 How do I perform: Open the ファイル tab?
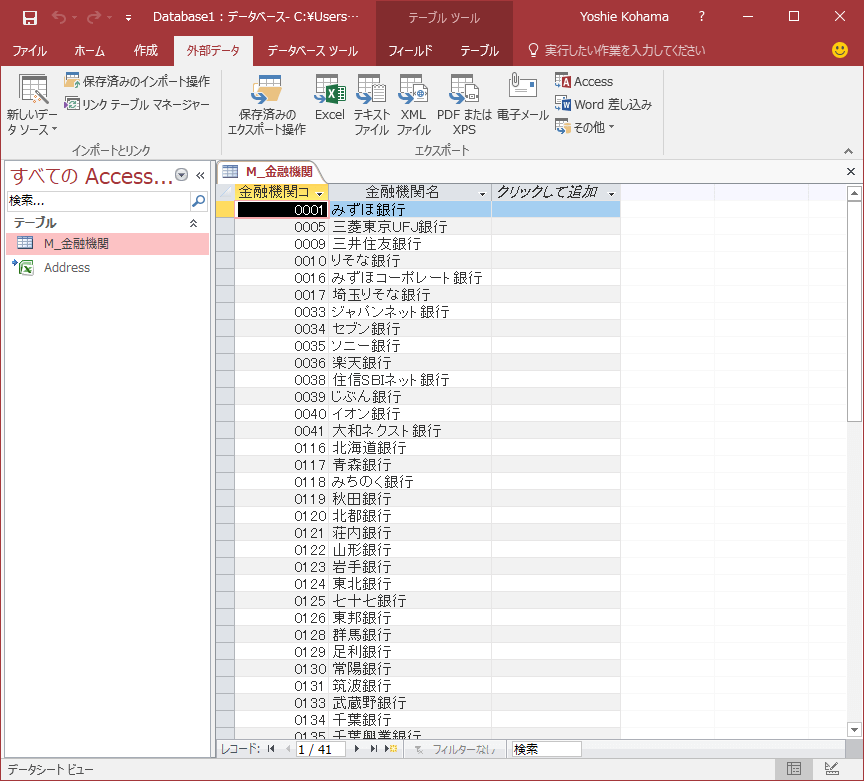pyautogui.click(x=30, y=51)
